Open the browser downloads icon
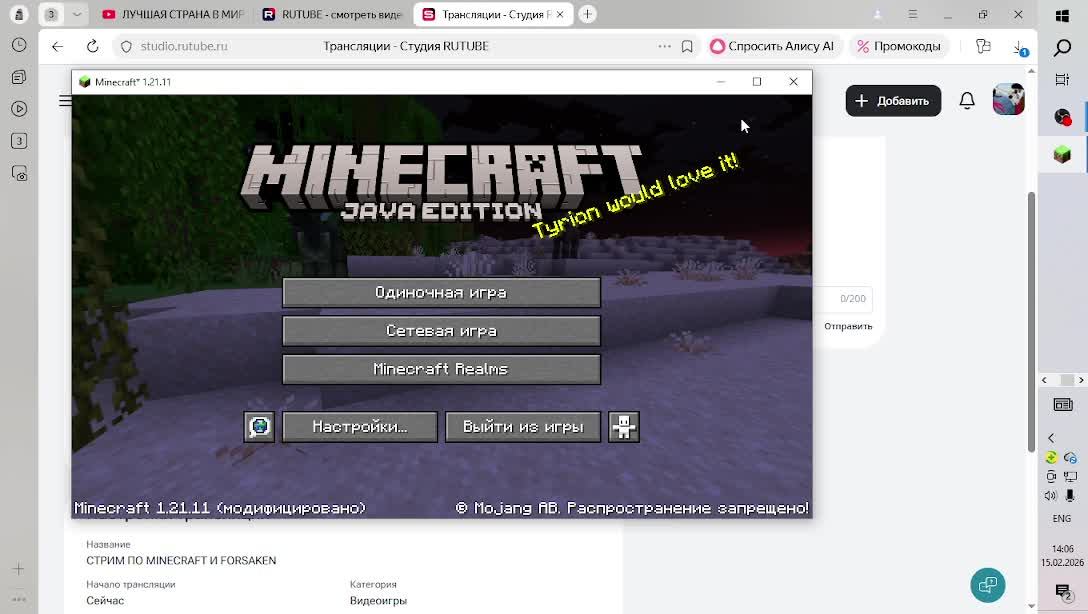The width and height of the screenshot is (1088, 614). (1019, 47)
